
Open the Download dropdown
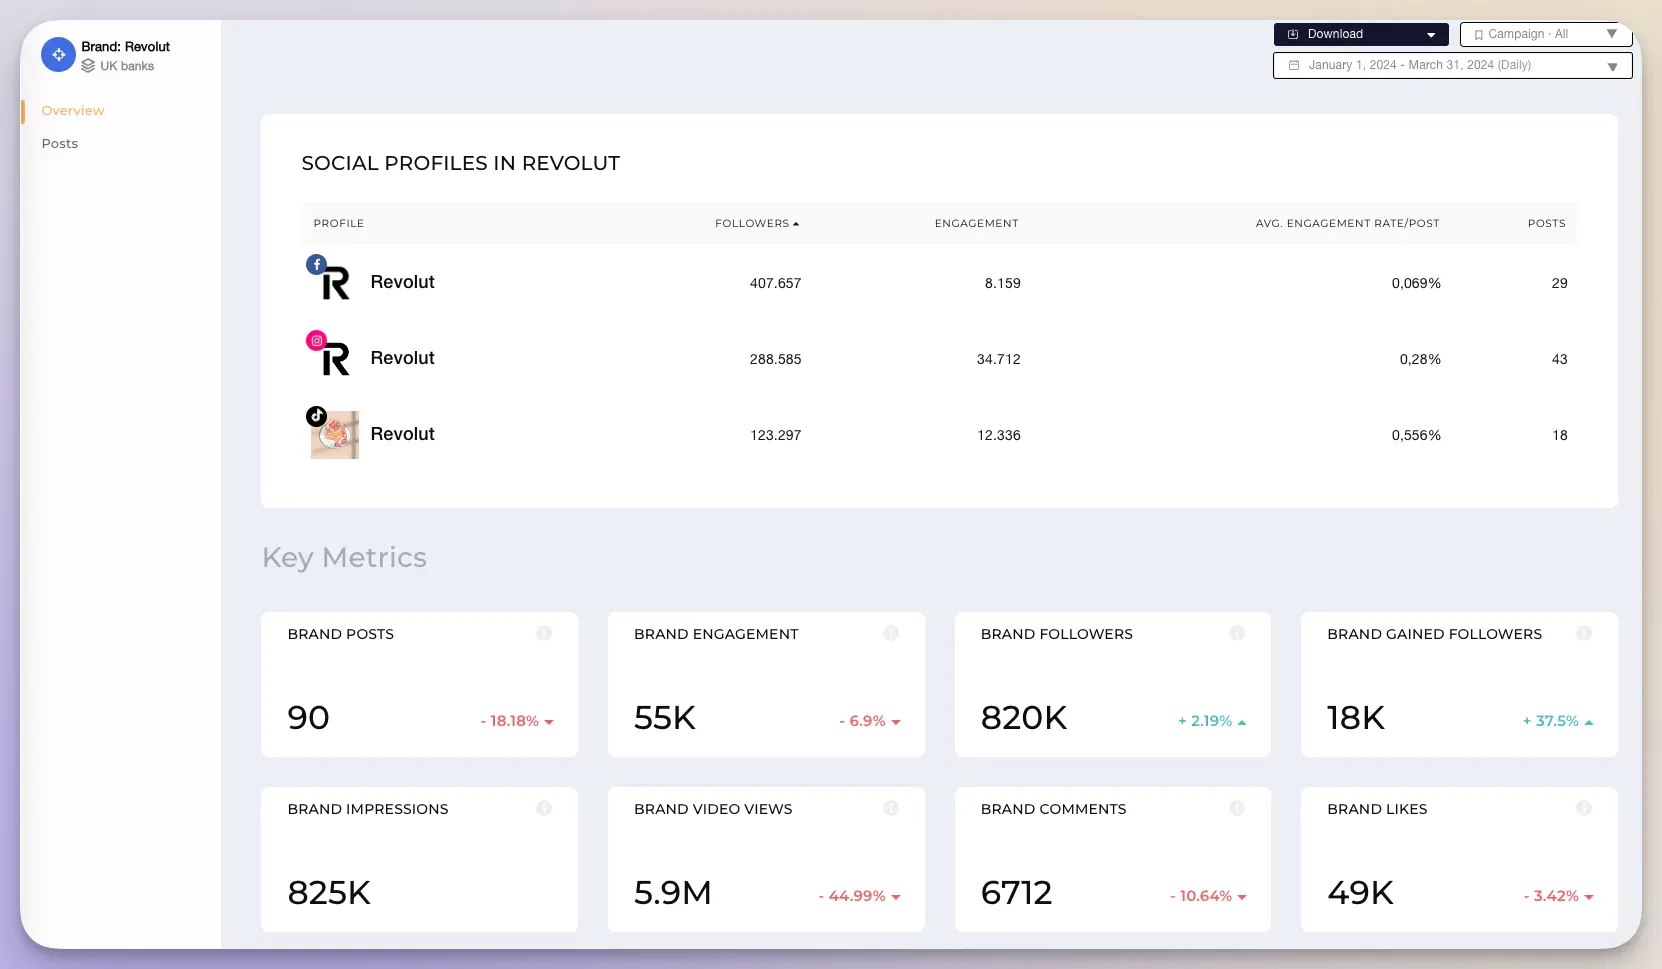pos(1361,34)
